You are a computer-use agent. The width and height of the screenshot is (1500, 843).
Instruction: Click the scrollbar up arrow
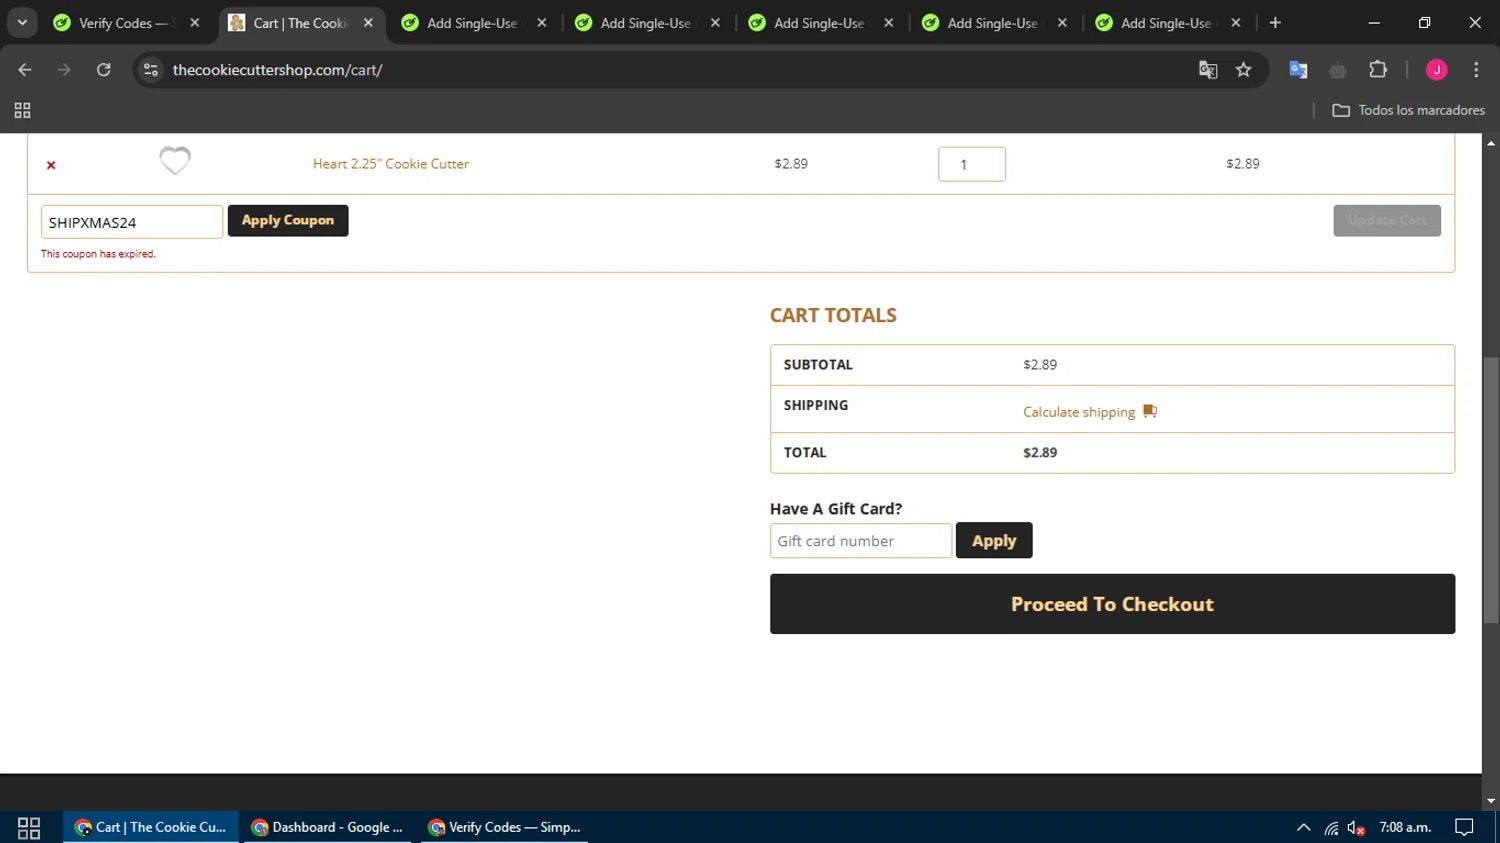click(1491, 143)
